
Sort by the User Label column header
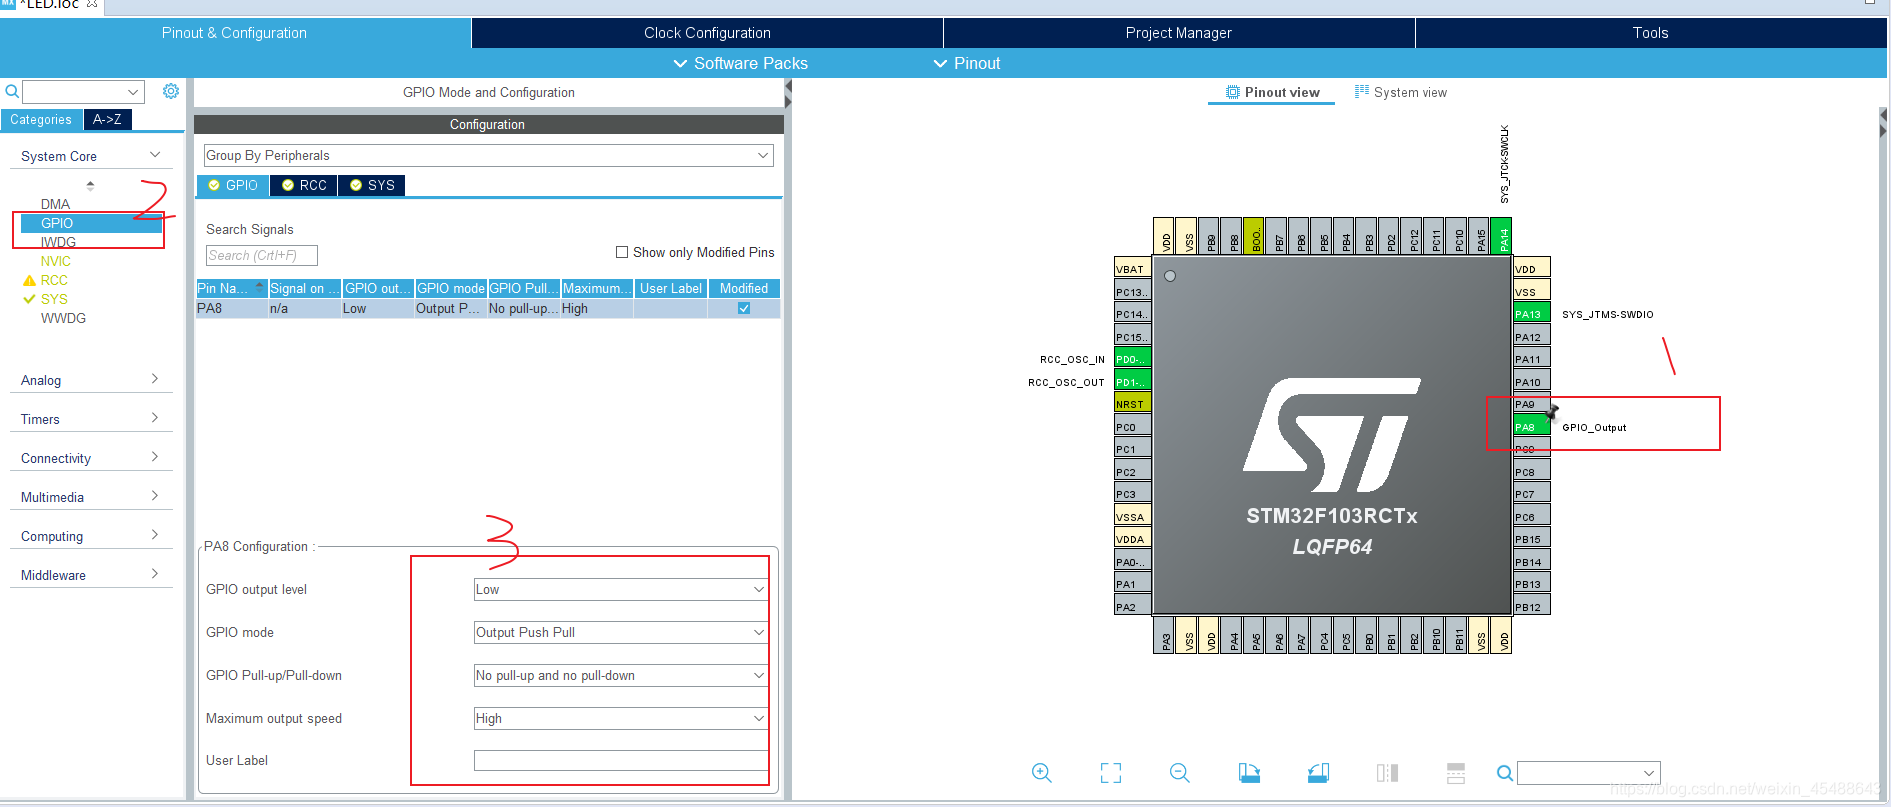[670, 288]
